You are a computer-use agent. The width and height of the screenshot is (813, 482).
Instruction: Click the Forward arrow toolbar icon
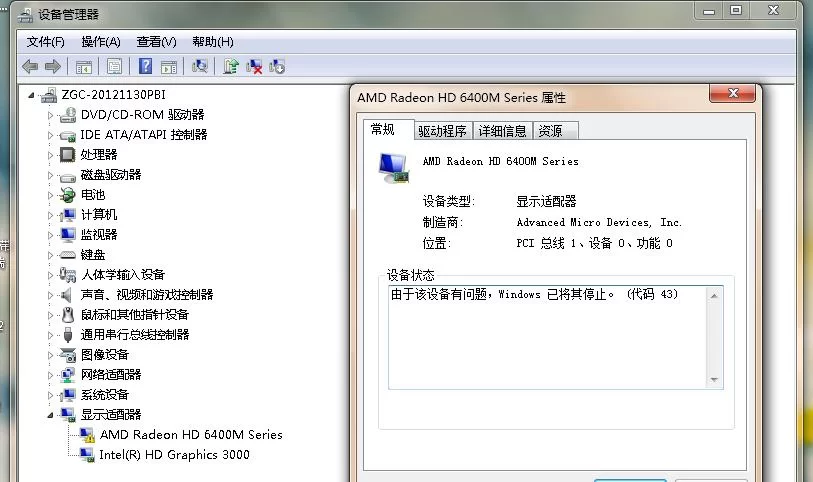(x=53, y=66)
